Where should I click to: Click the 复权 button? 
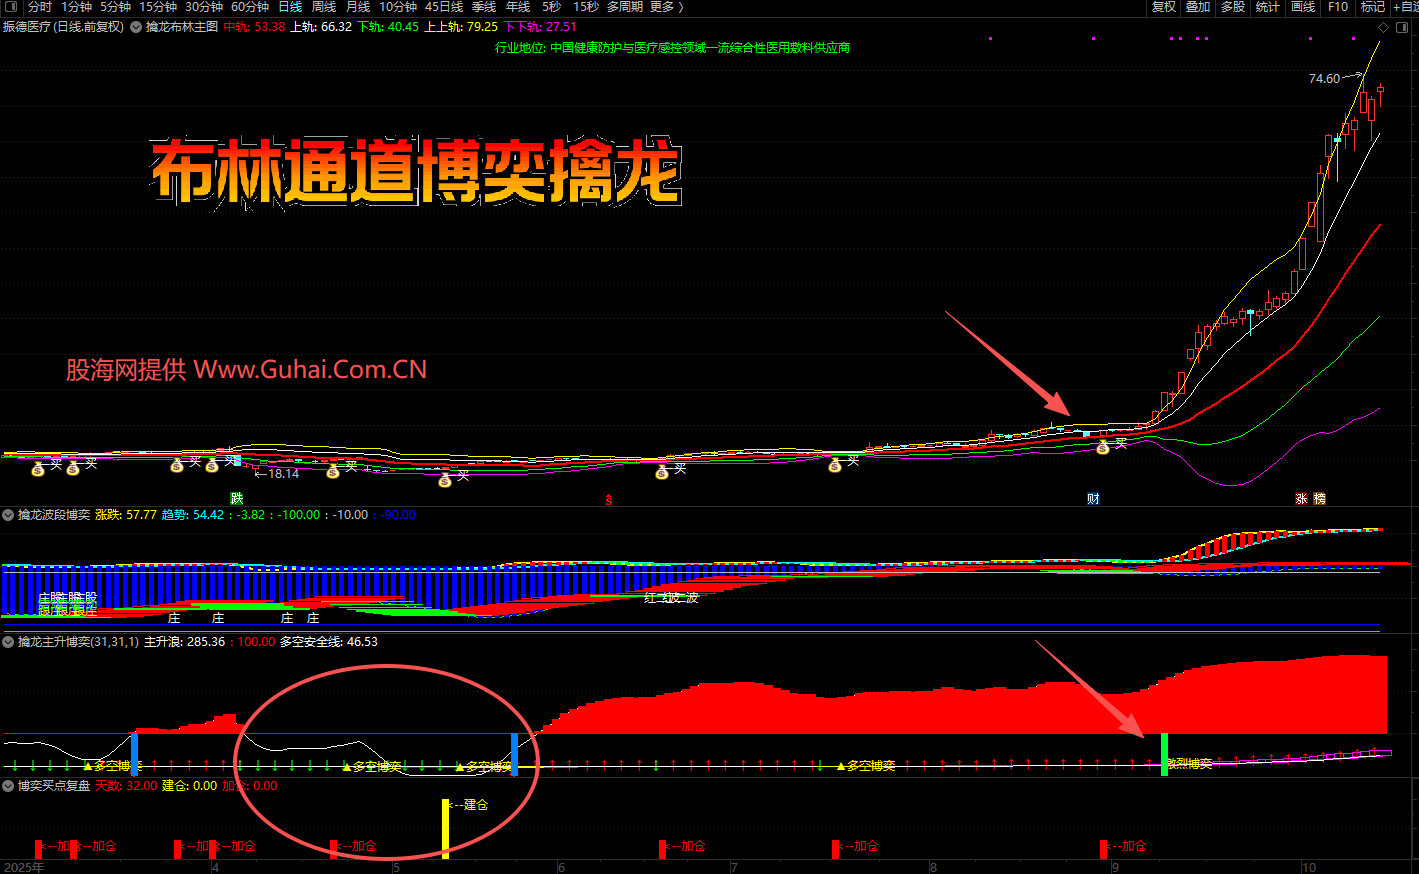(x=1164, y=7)
